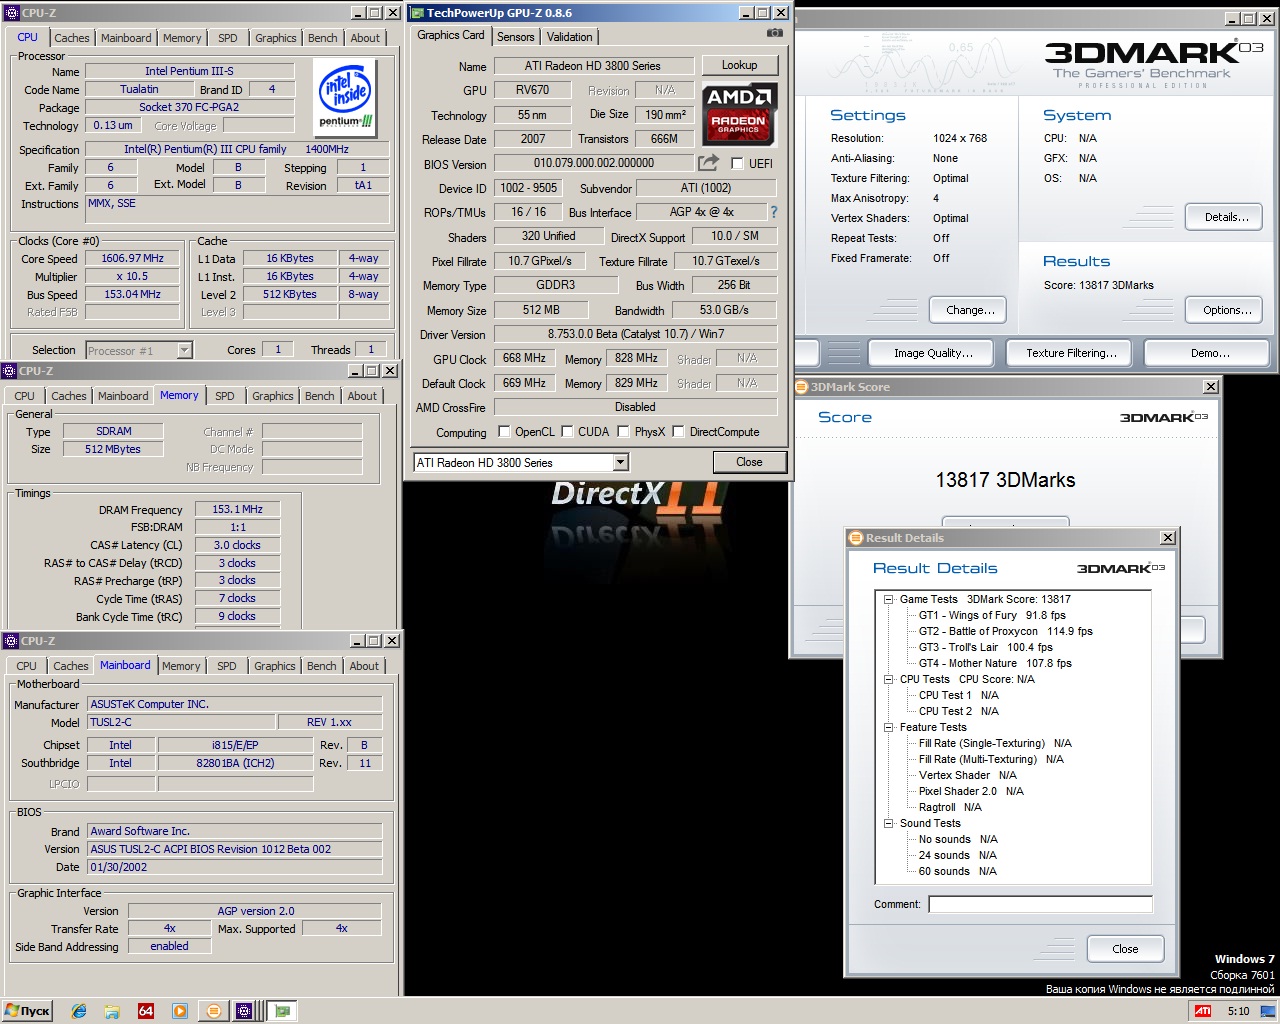Click the Core Speed value 1606.97 MHz

(x=132, y=258)
